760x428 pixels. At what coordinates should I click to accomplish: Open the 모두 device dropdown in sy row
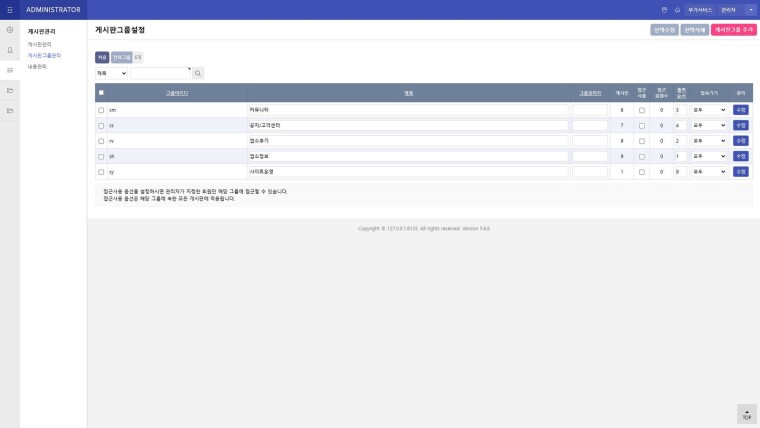click(709, 172)
